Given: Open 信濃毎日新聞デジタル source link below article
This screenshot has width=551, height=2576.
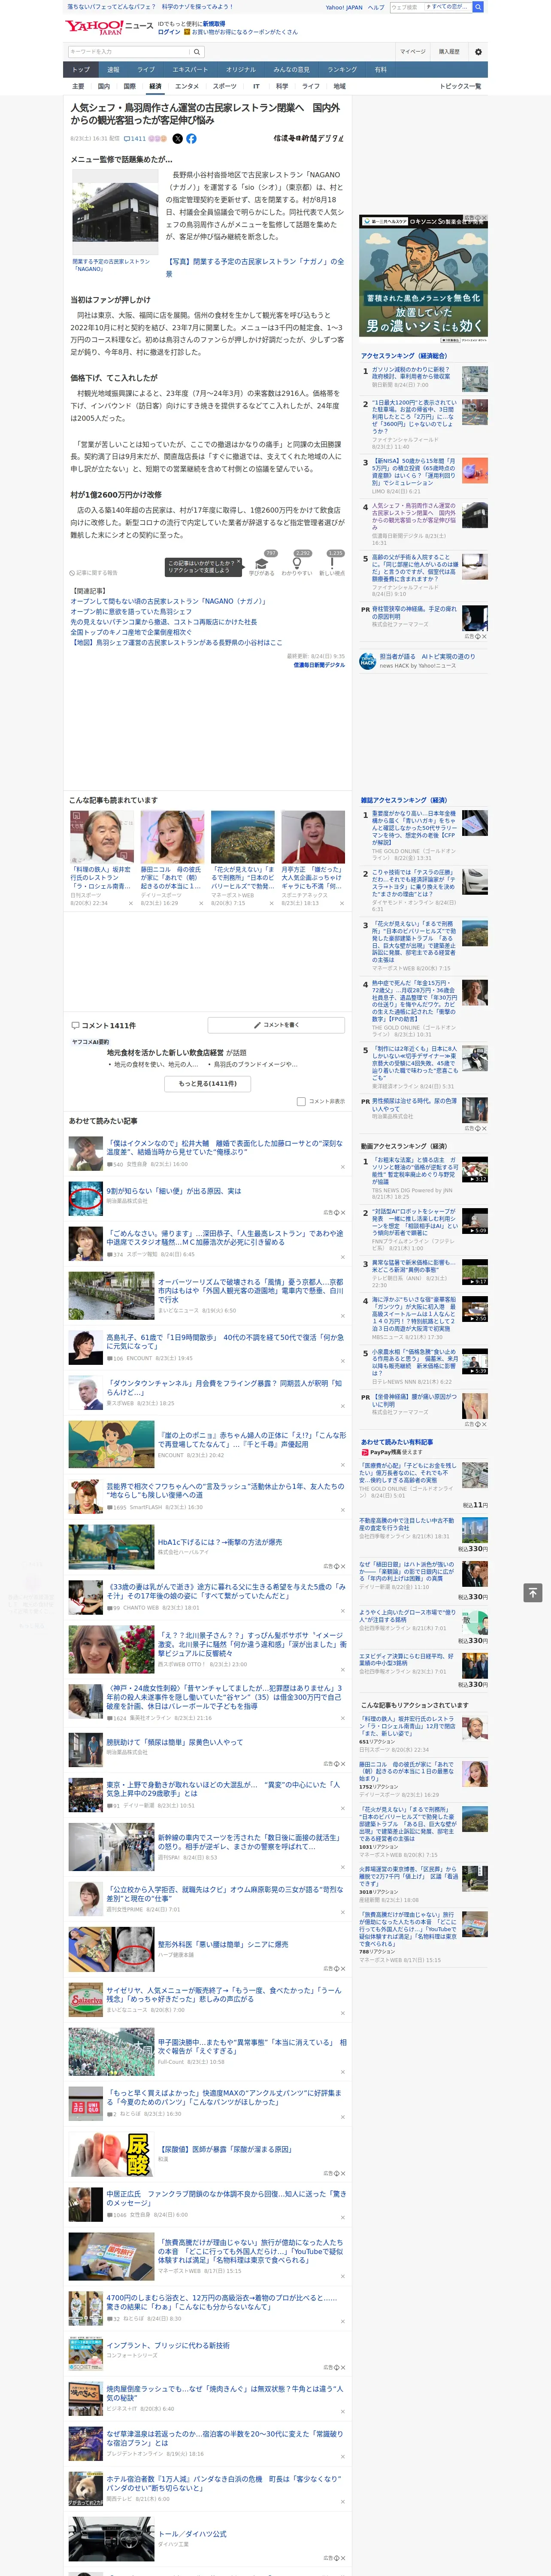Looking at the screenshot, I should point(319,664).
